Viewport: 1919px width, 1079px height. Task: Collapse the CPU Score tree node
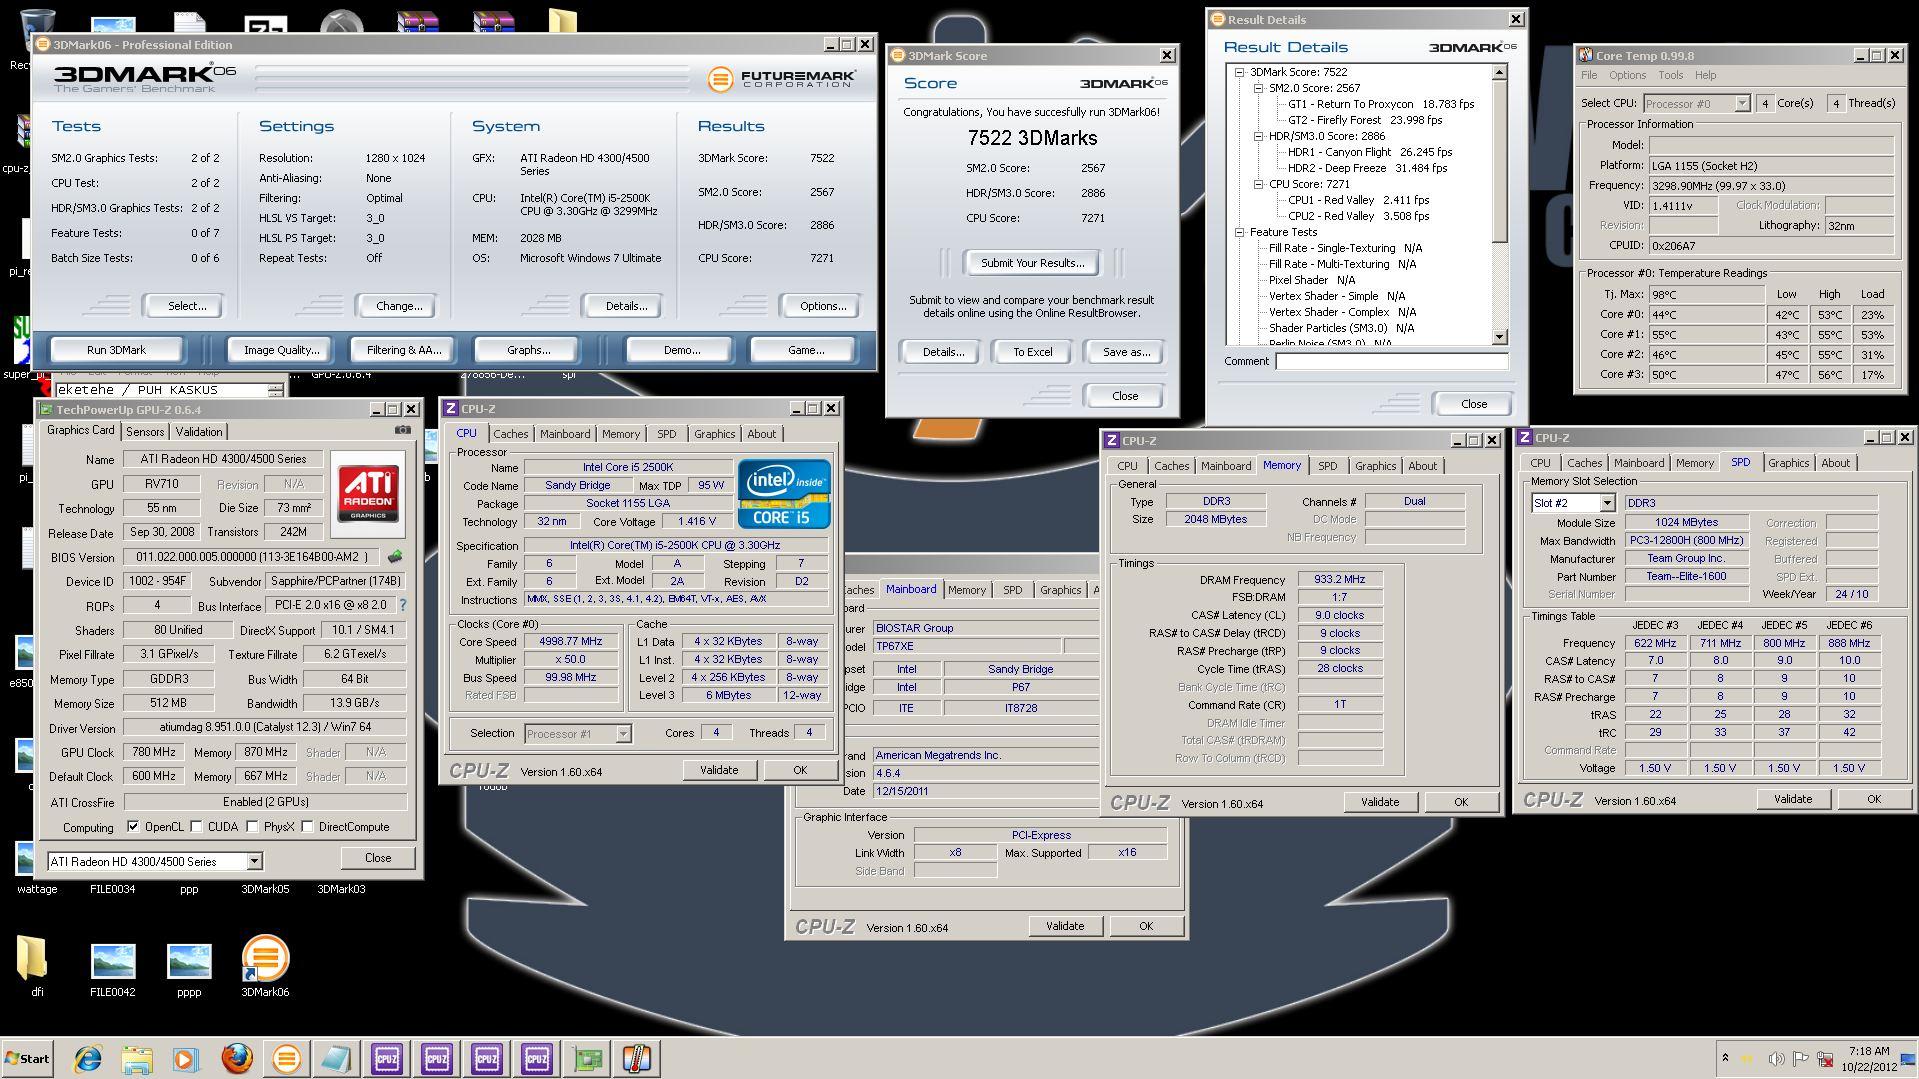(1258, 184)
